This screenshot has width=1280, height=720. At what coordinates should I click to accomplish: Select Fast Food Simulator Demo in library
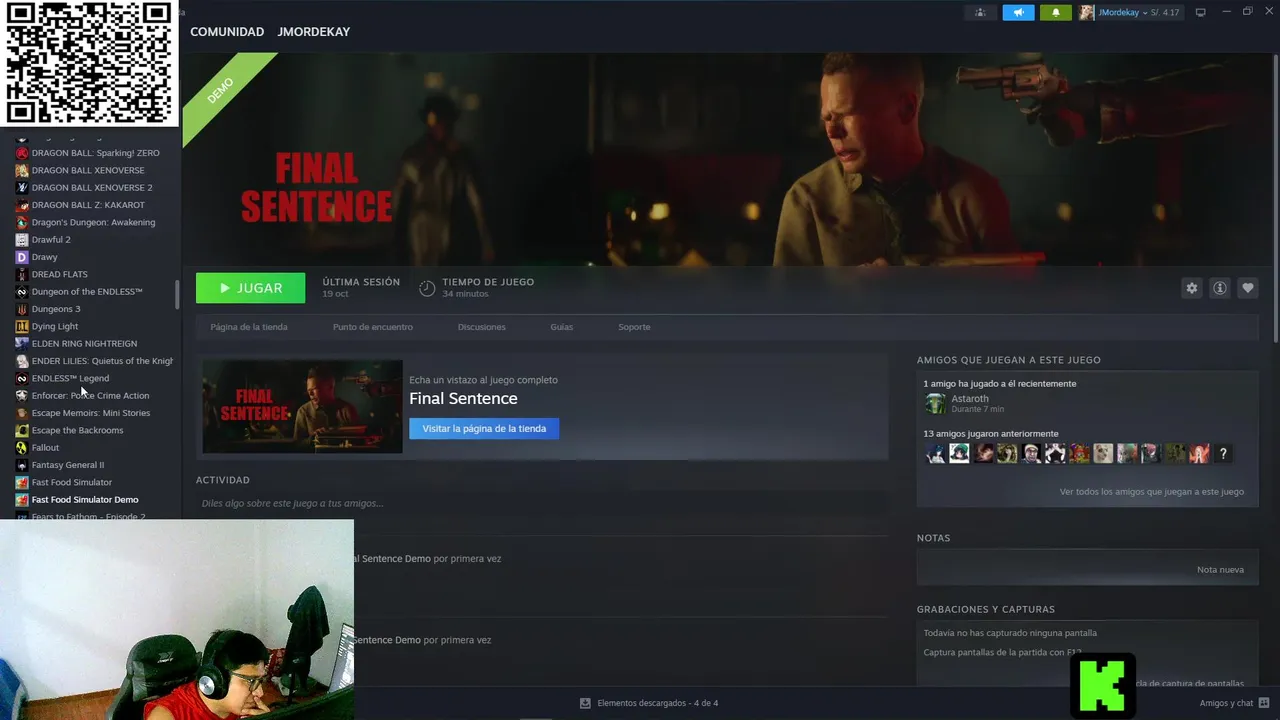(x=85, y=500)
